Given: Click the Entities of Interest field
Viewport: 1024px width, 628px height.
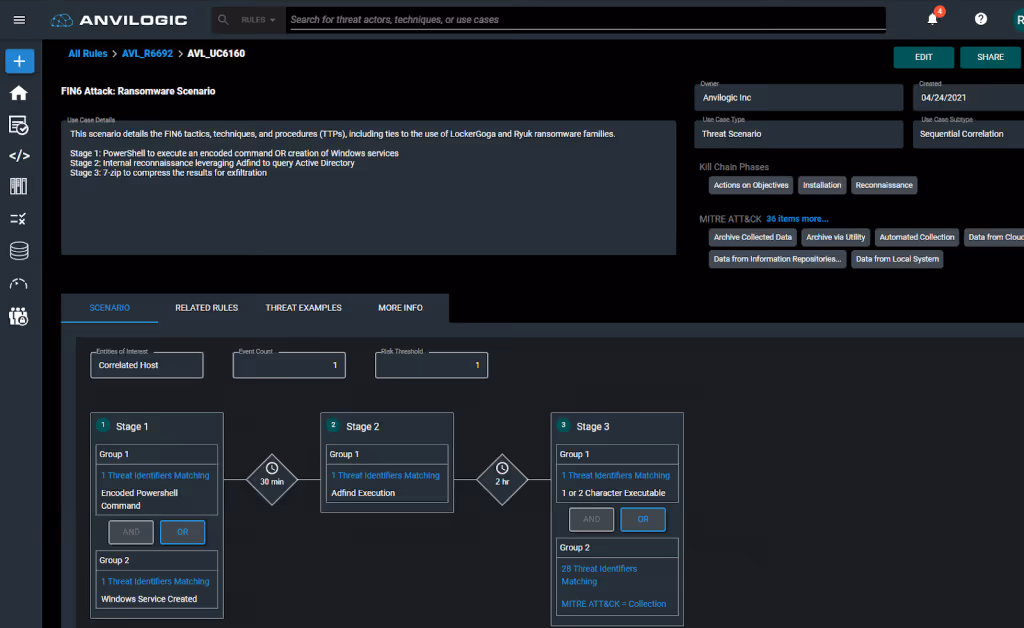Looking at the screenshot, I should click(147, 365).
